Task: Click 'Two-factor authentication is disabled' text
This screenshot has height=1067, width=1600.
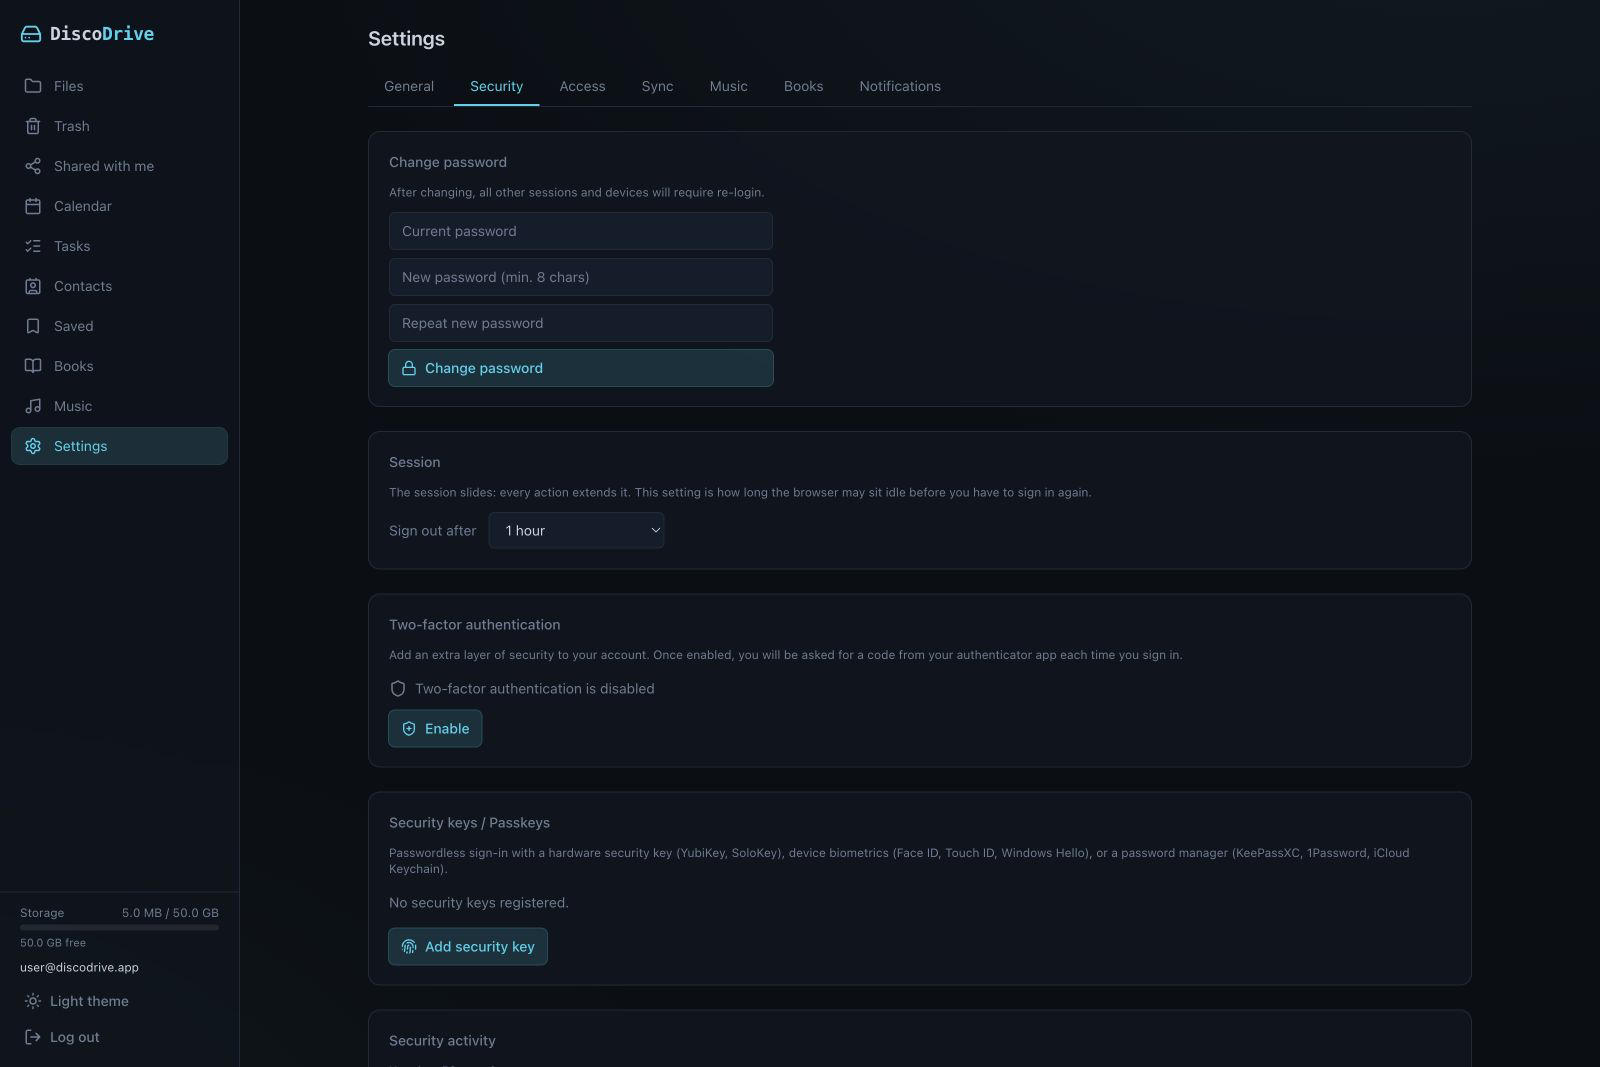Action: click(x=535, y=689)
